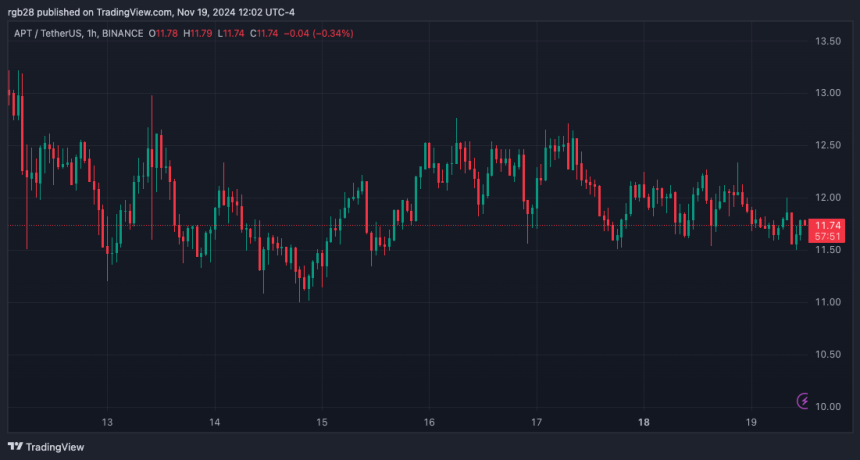Select date 19 on the time axis
Image resolution: width=860 pixels, height=460 pixels.
click(x=752, y=422)
